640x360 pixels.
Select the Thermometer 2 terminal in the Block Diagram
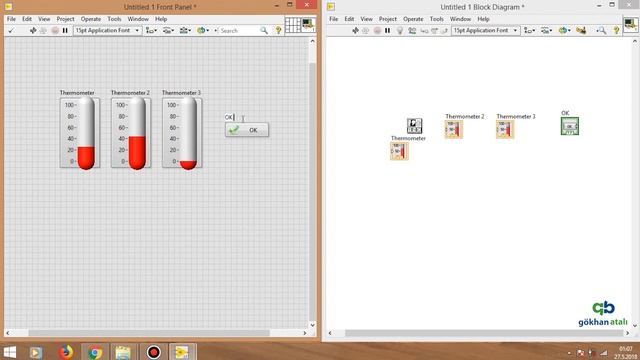(454, 129)
